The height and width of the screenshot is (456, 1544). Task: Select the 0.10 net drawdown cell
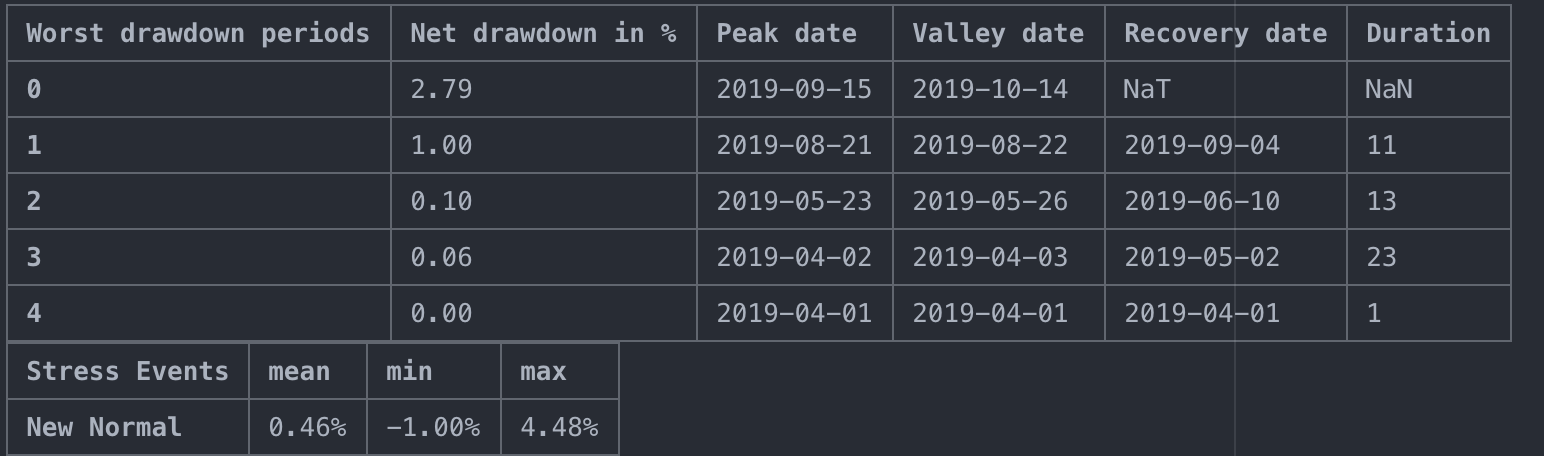[543, 201]
